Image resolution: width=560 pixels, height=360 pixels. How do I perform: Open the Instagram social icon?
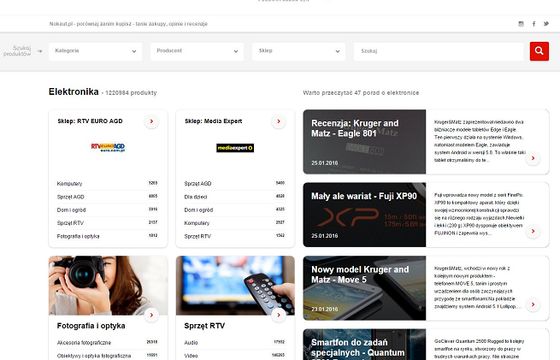[x=521, y=24]
